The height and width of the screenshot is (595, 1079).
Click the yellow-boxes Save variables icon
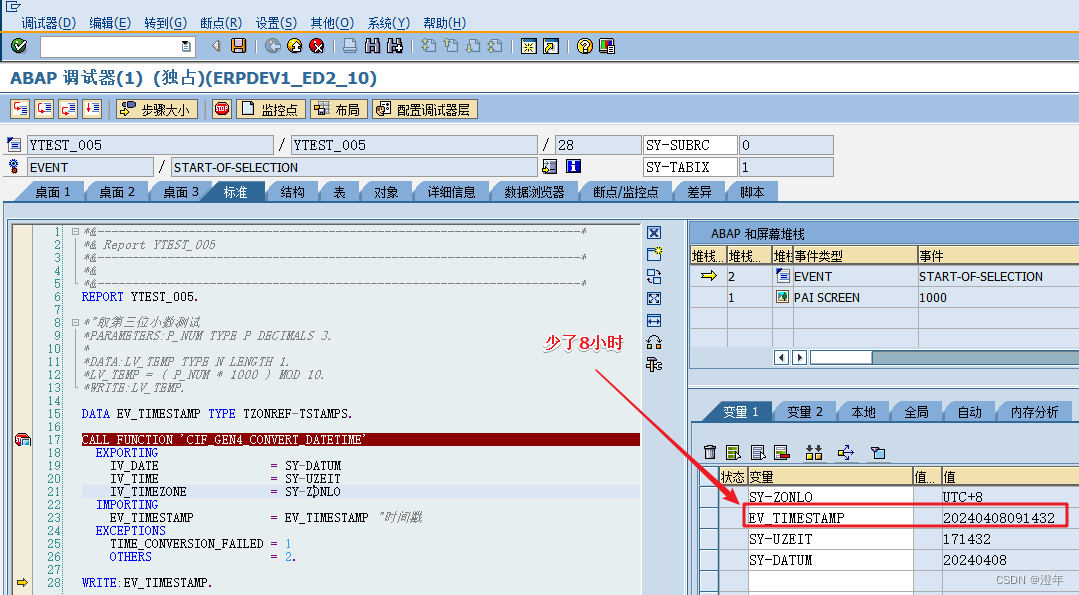[814, 452]
